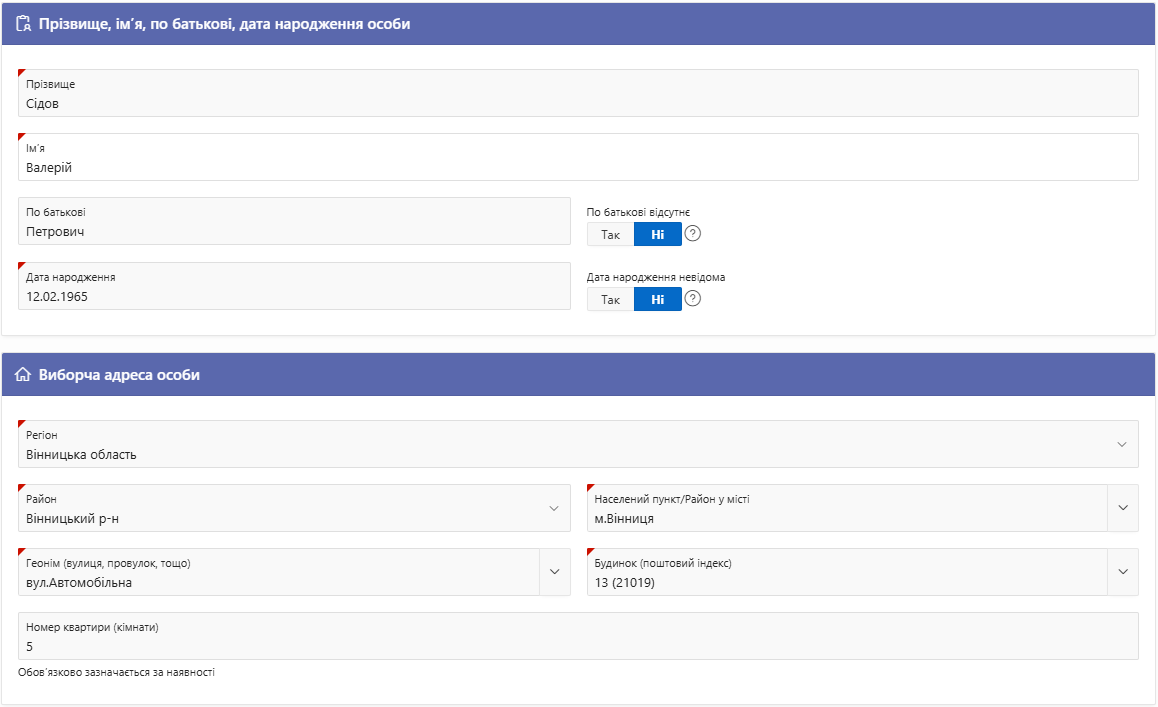Select Ні for По батькові відсутнє
Viewport: 1158px width, 707px height.
657,234
